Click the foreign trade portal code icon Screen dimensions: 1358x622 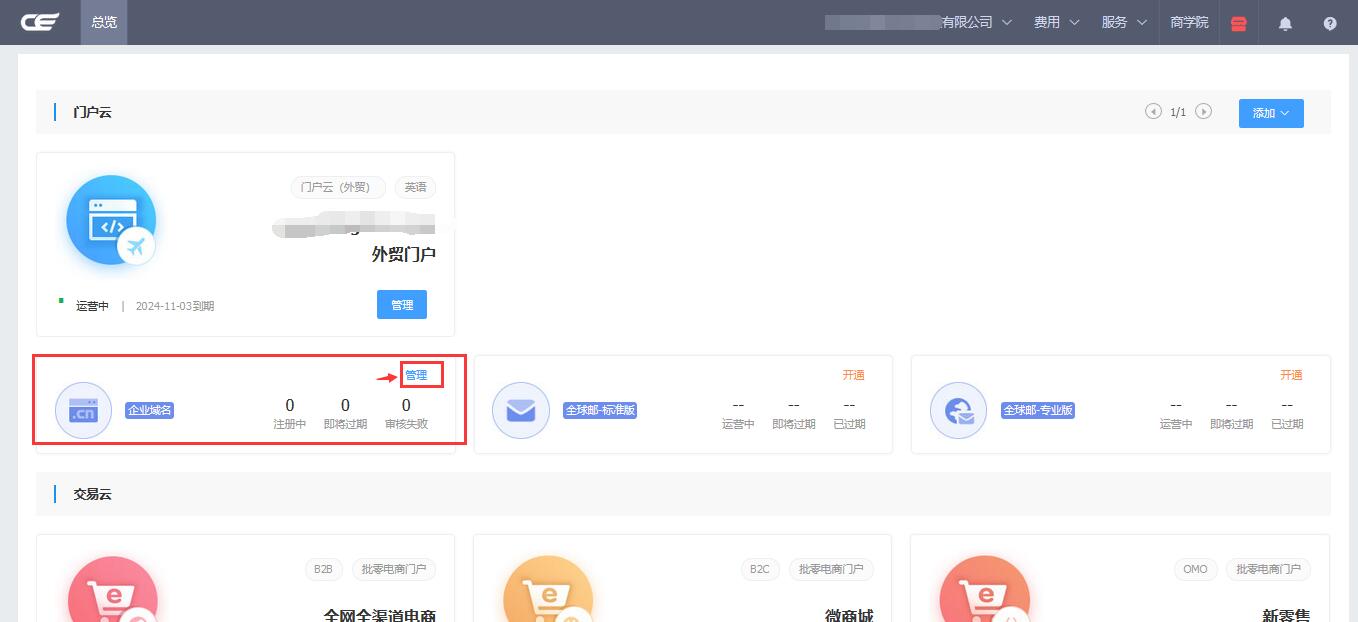pos(111,221)
